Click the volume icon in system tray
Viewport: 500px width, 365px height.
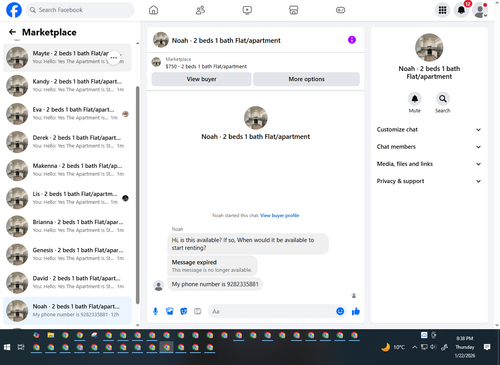tap(433, 347)
